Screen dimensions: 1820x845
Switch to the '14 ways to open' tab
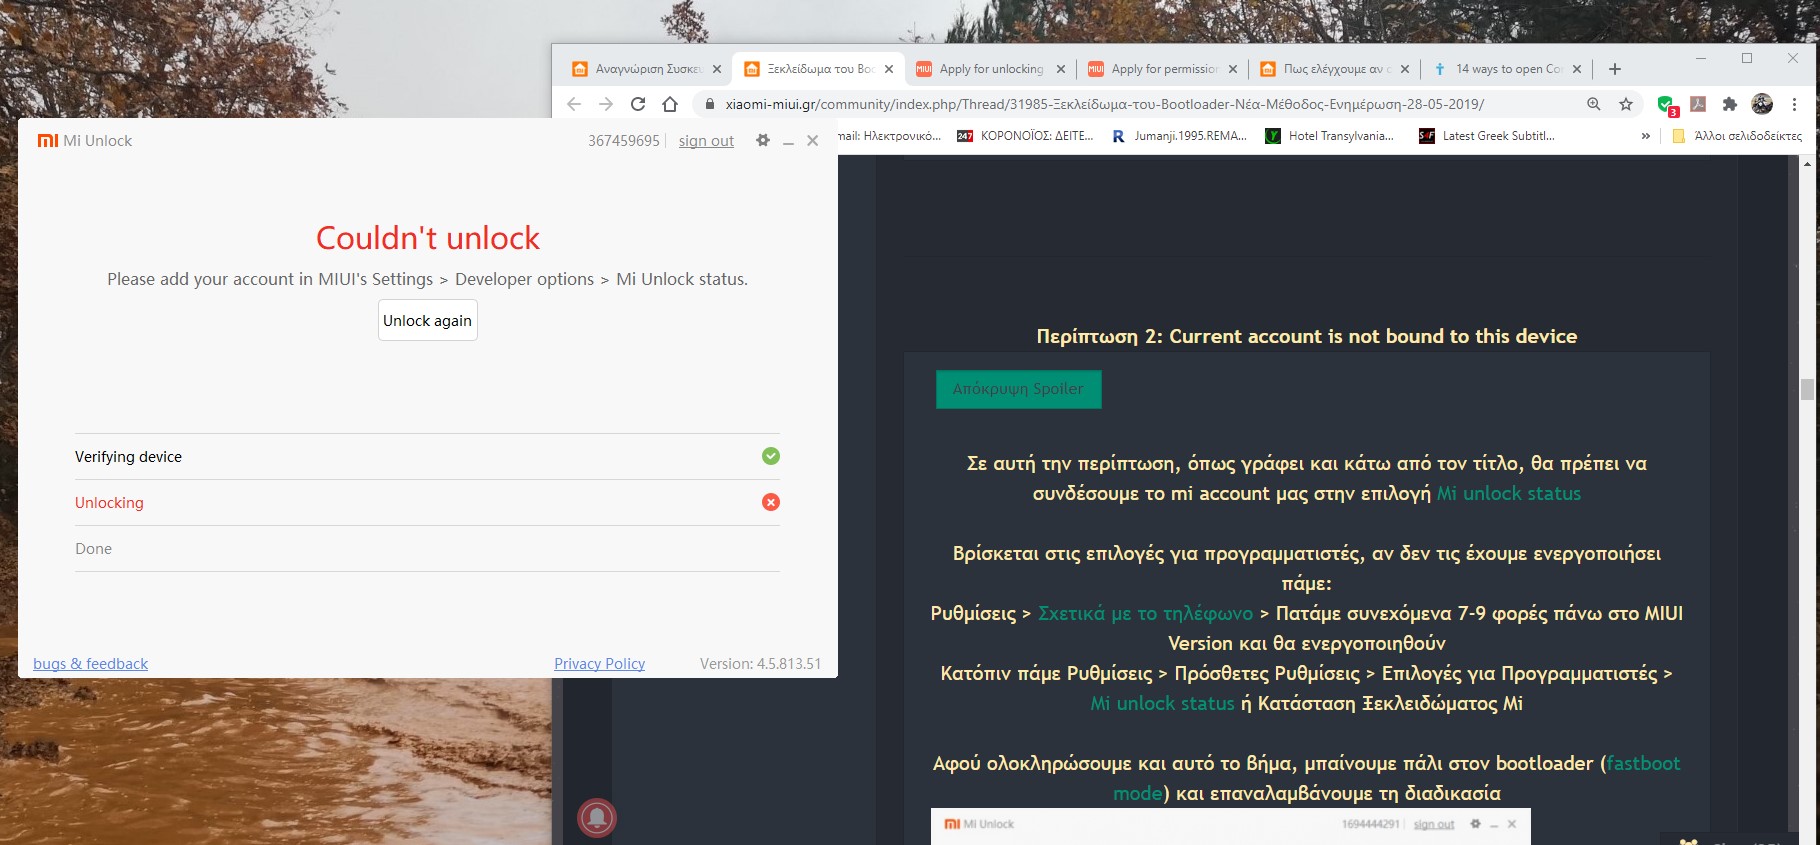point(1507,69)
